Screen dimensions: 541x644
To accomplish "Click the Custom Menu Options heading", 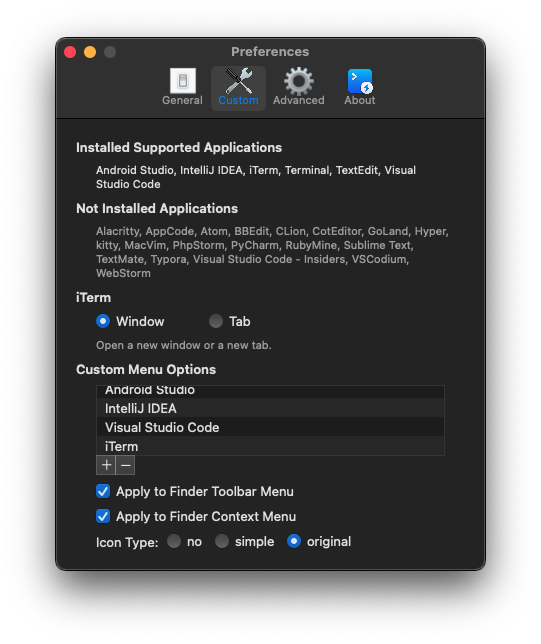I will [146, 370].
